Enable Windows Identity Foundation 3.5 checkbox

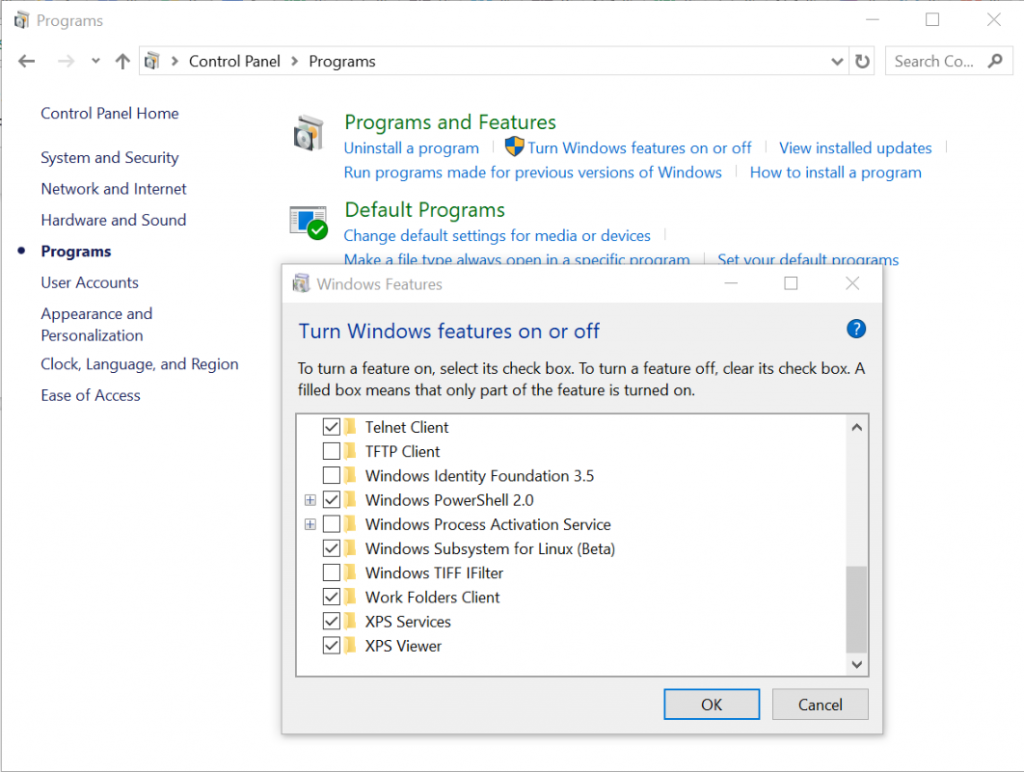pos(331,475)
